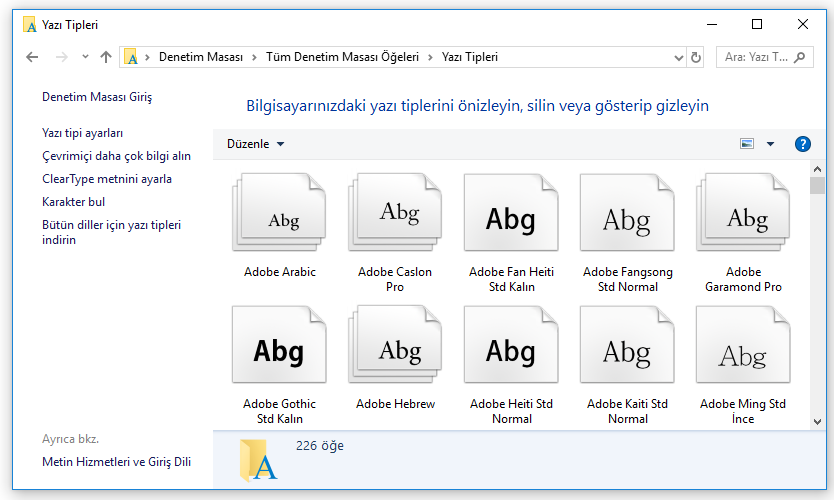Open recent locations dropdown chevron
This screenshot has height=500, width=834.
85,57
